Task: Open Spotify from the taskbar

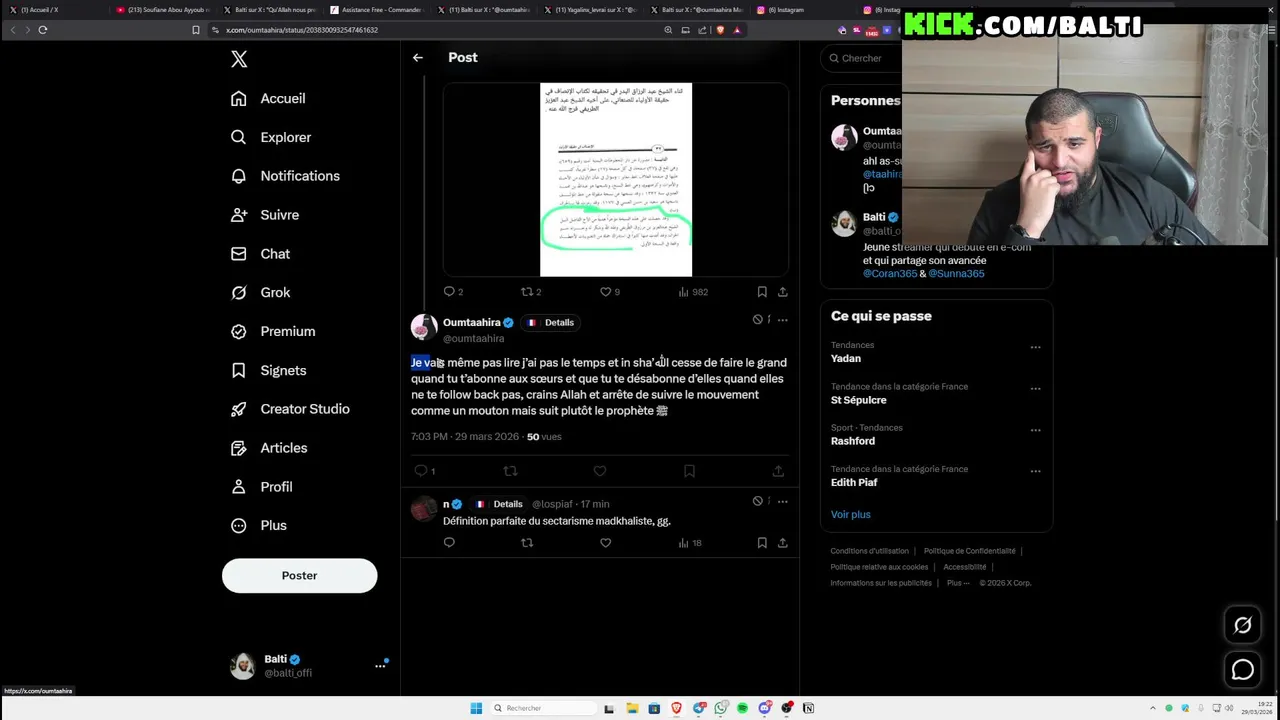Action: (743, 708)
